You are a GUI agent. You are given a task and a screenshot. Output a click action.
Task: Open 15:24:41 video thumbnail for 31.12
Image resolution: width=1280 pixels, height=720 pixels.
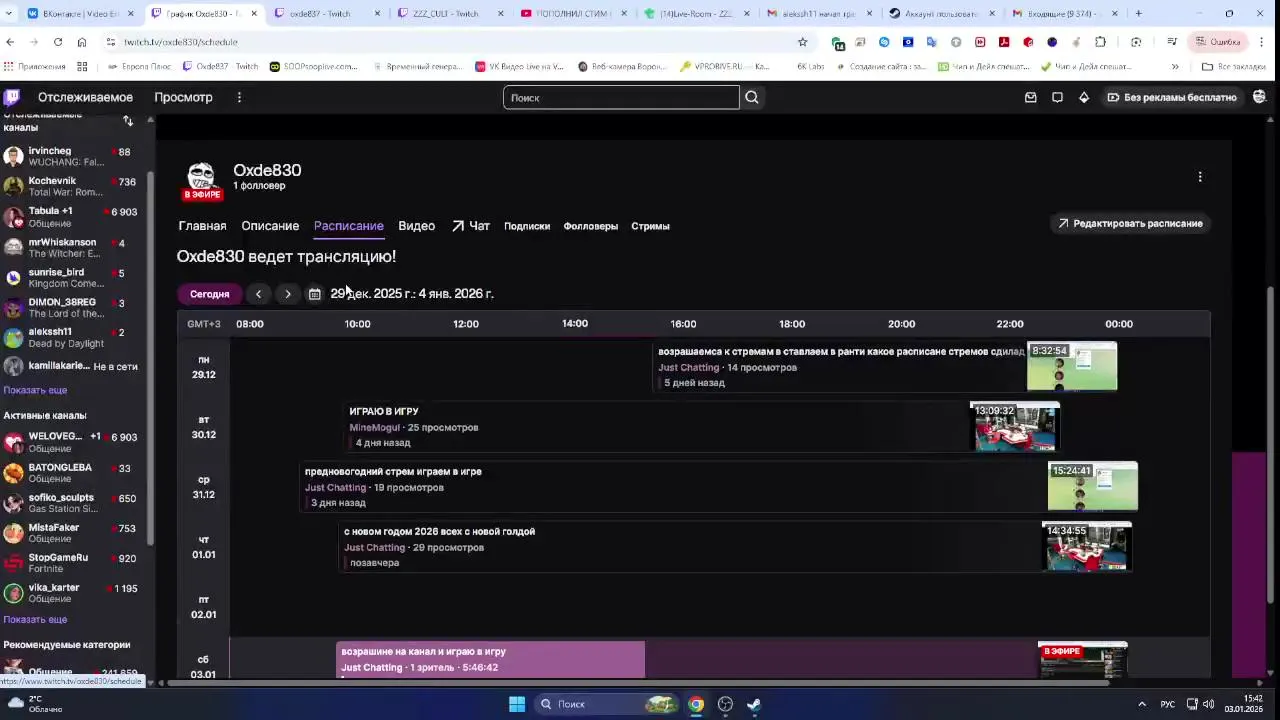click(x=1092, y=486)
